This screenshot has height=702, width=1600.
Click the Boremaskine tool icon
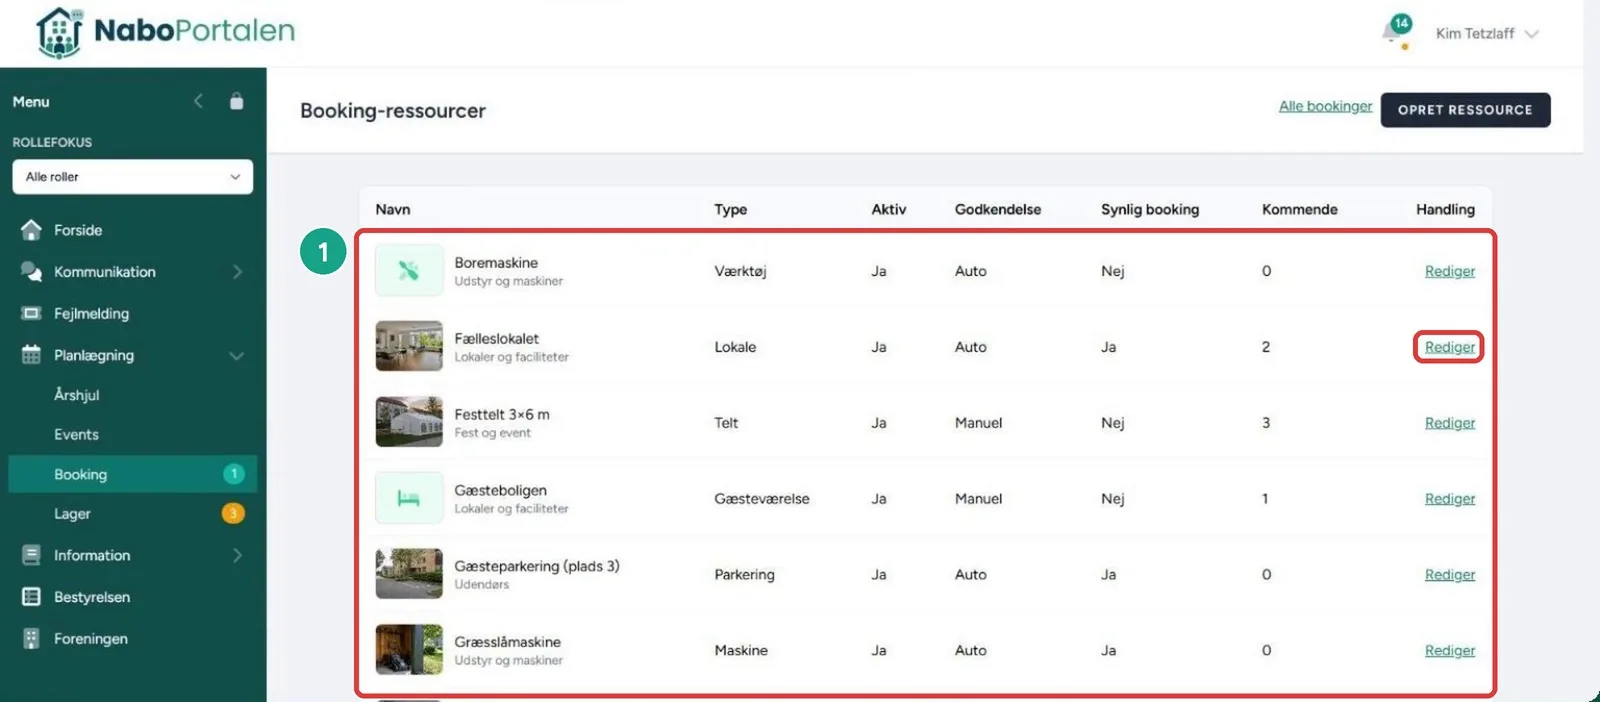(409, 270)
